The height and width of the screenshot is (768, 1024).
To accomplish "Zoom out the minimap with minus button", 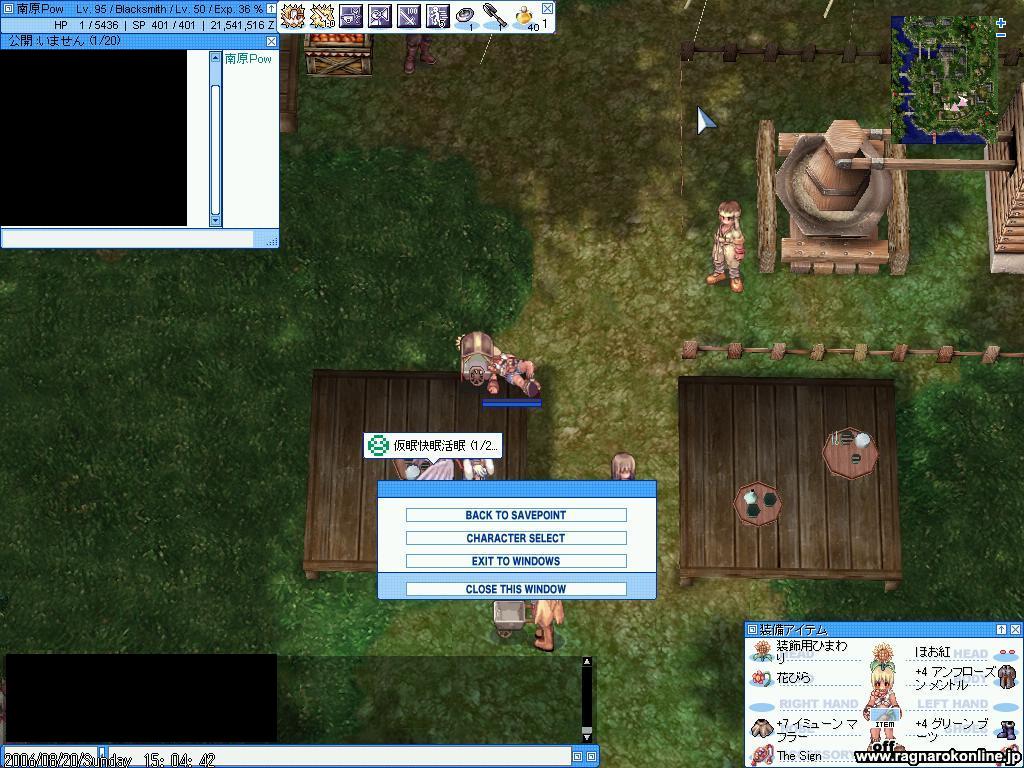I will (x=1001, y=35).
